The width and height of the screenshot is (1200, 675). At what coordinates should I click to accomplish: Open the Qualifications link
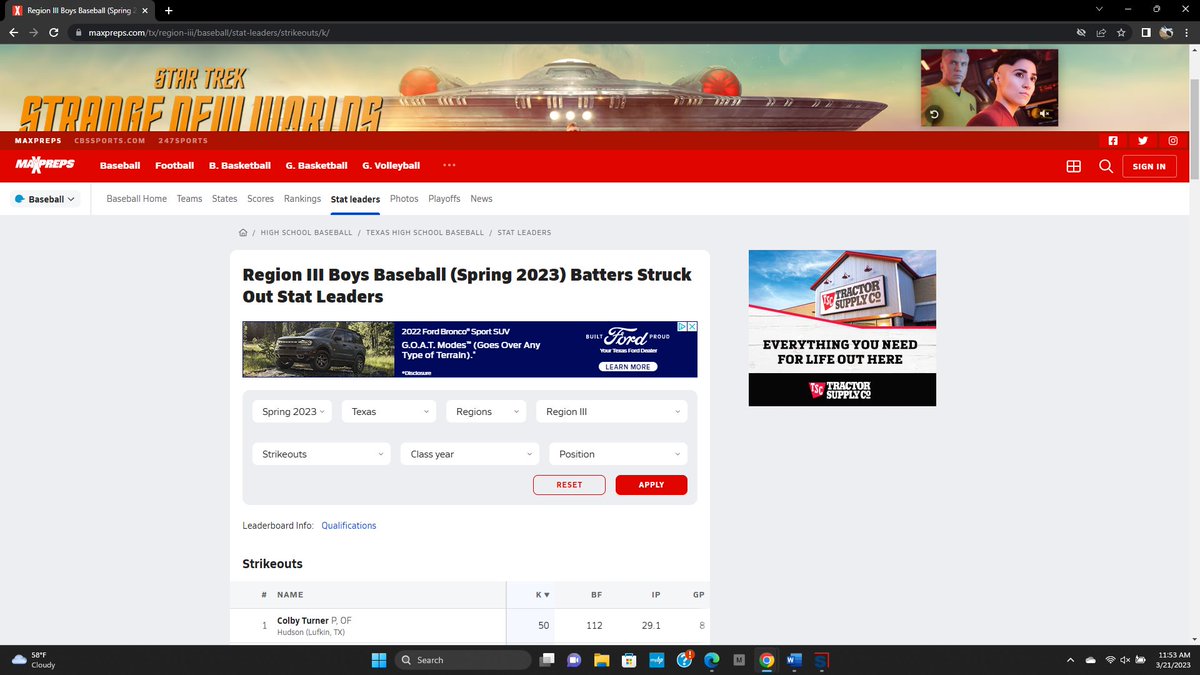(349, 525)
